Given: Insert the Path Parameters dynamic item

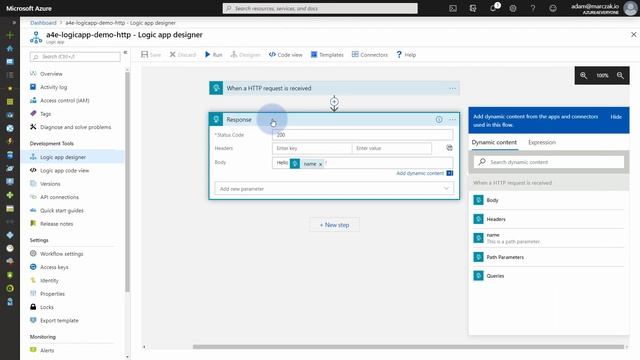Looking at the screenshot, I should [x=549, y=257].
